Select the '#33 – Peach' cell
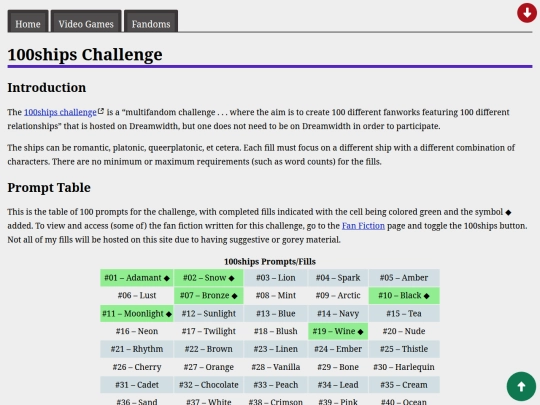The height and width of the screenshot is (405, 540). [x=276, y=385]
